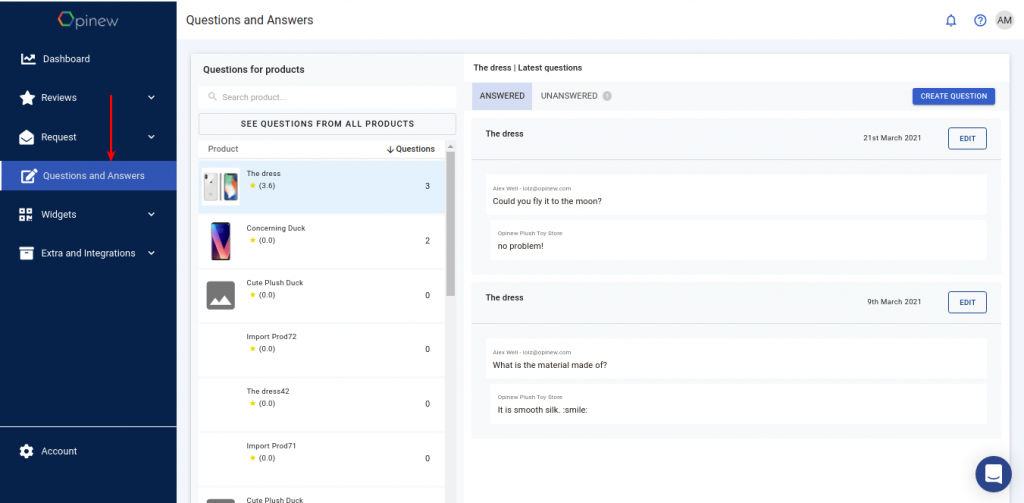Click 'What is the material made of?'
The height and width of the screenshot is (503, 1024).
(x=549, y=365)
